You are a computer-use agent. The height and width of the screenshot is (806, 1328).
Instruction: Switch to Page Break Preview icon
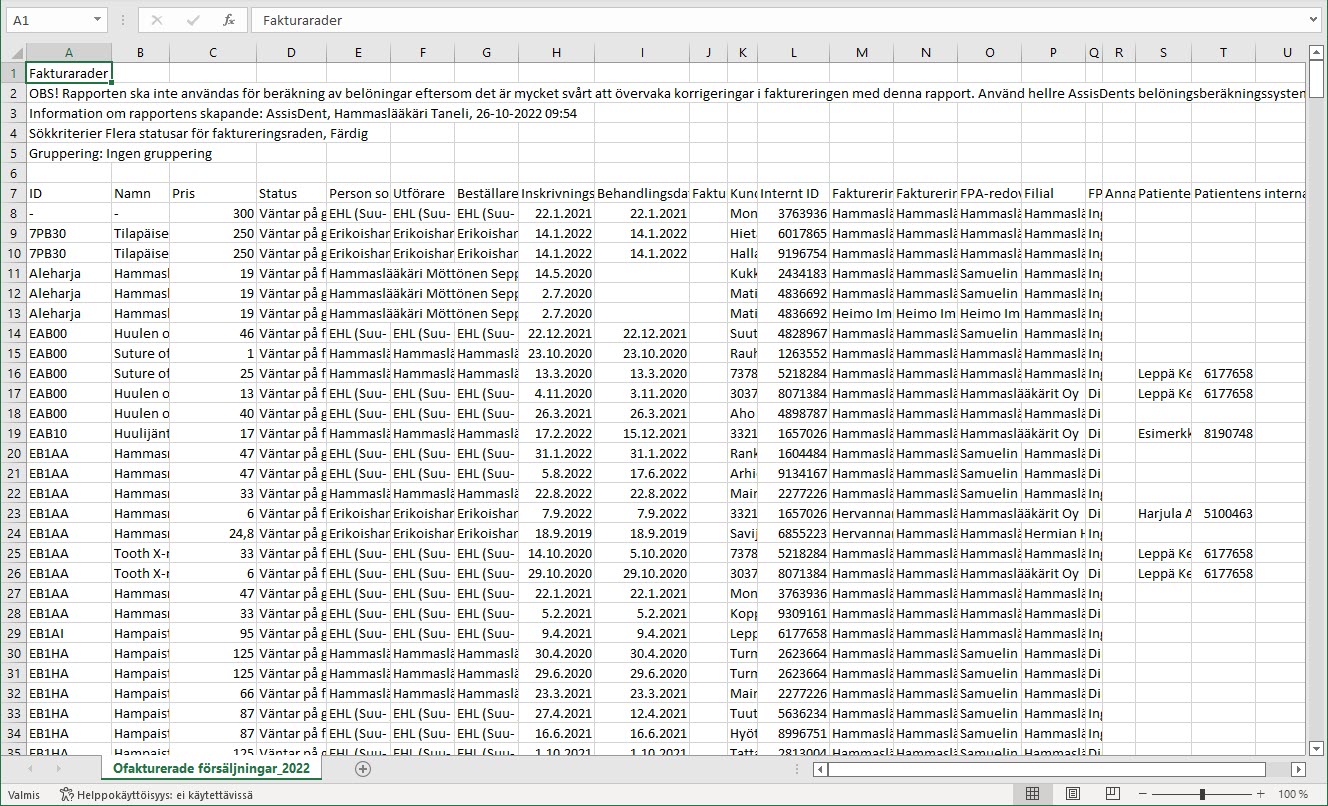1112,794
